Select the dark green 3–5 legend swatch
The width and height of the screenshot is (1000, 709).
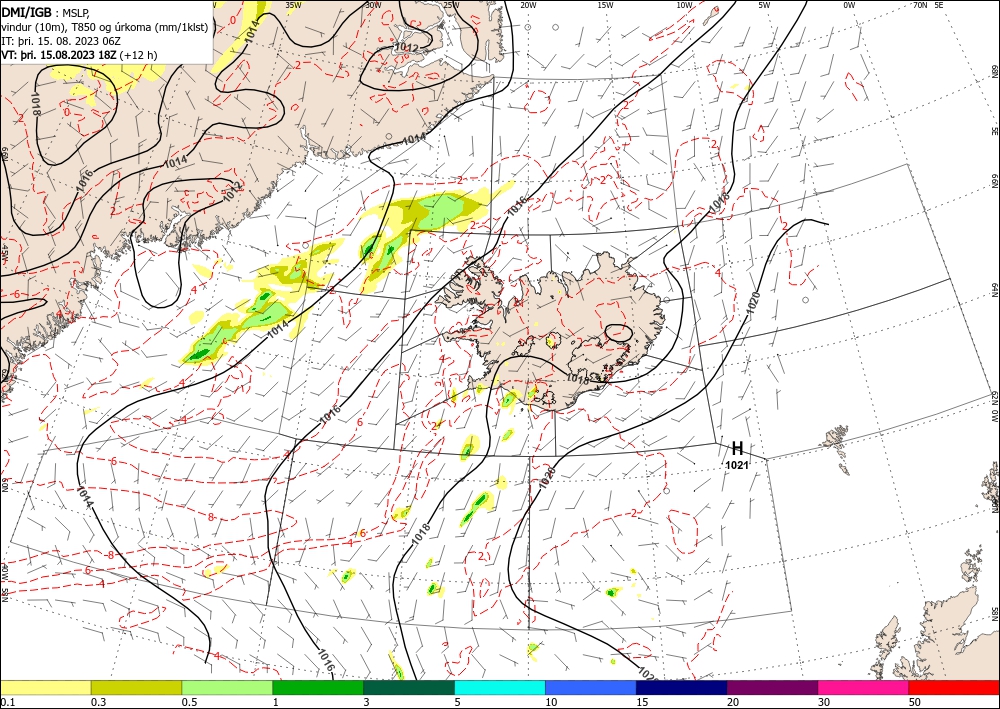tap(409, 687)
